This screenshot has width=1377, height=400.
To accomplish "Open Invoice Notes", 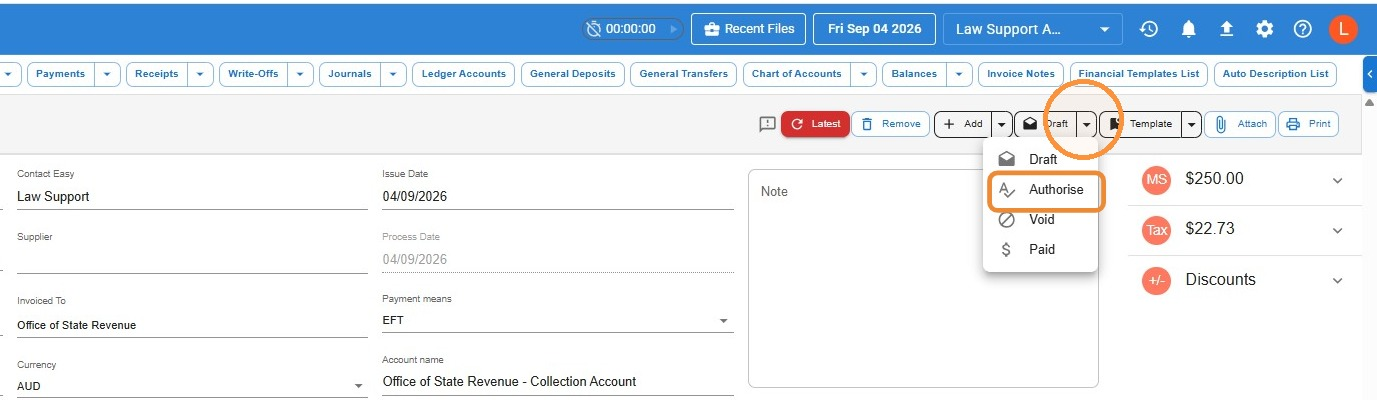I will pos(1020,74).
